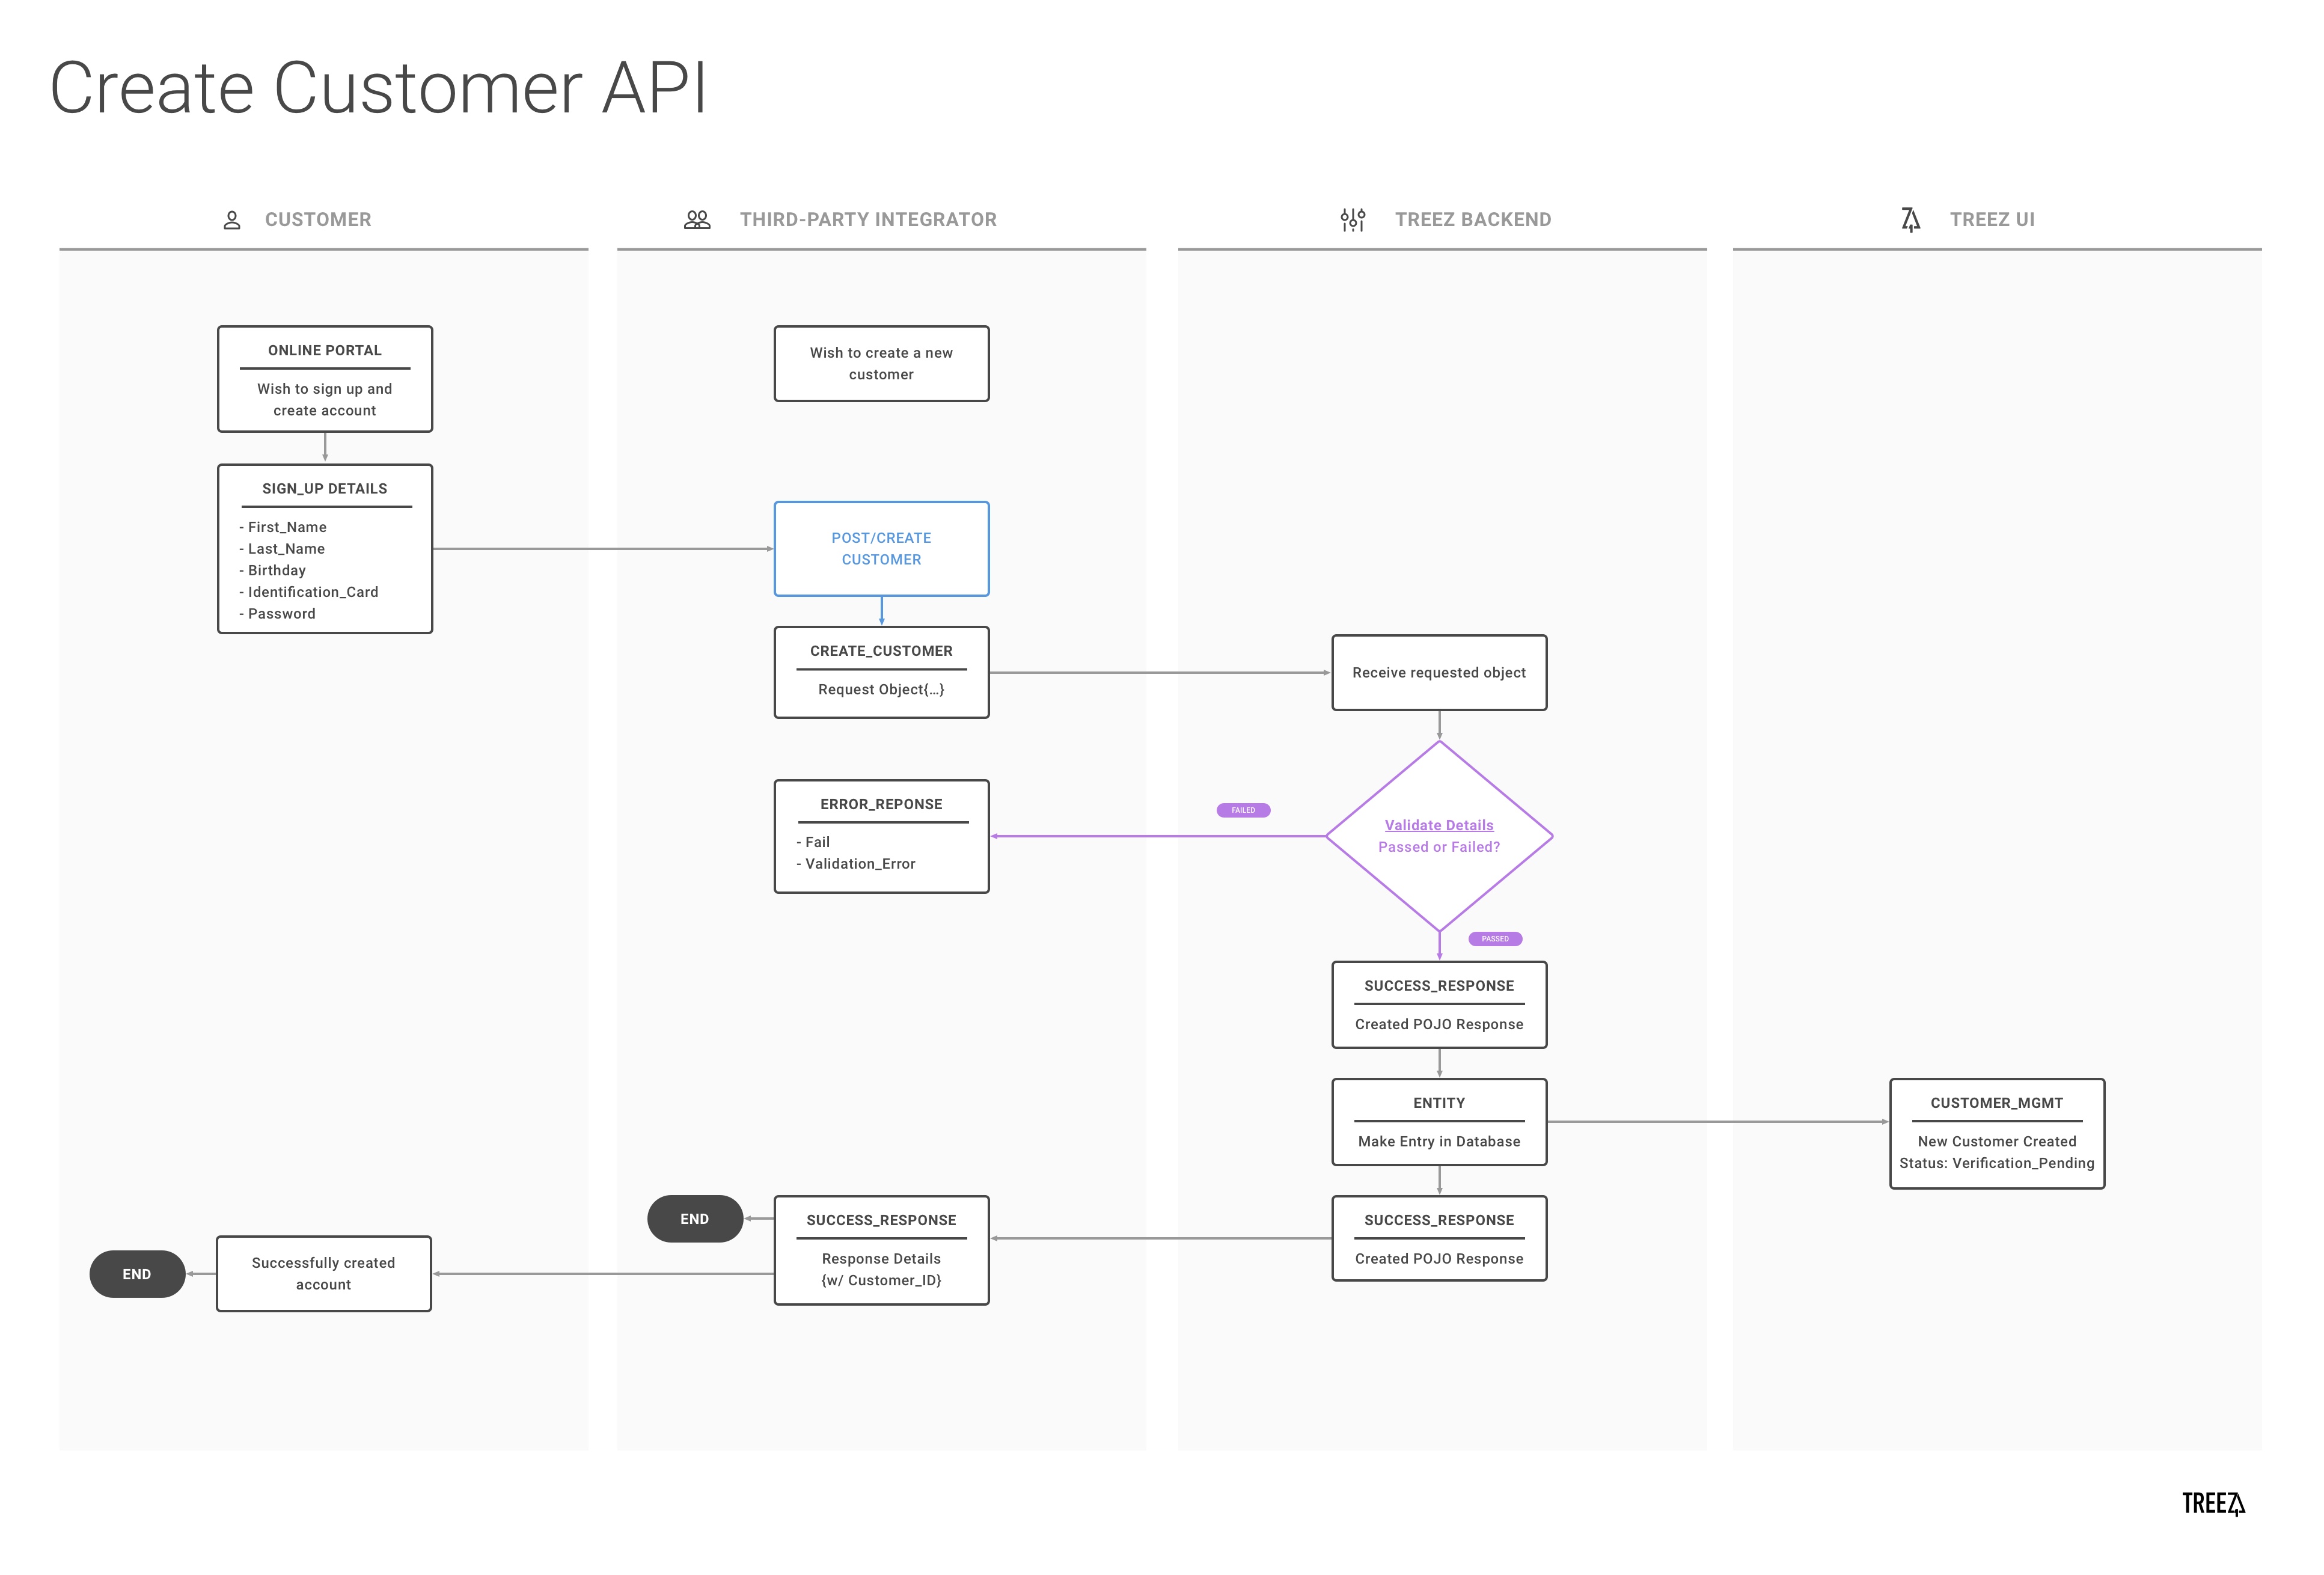Click END node beside Successfully created account

click(137, 1274)
